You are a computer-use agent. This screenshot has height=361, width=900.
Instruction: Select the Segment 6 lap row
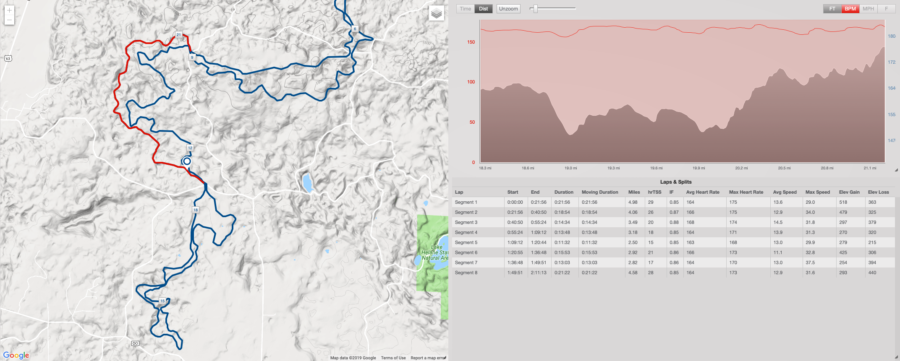pos(673,252)
